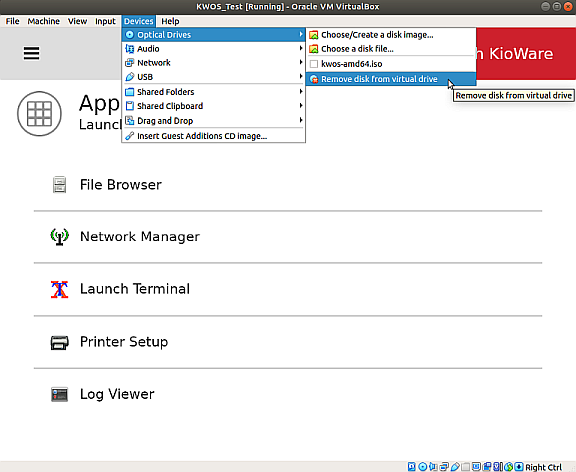576x472 pixels.
Task: Open the View menu
Action: (77, 21)
